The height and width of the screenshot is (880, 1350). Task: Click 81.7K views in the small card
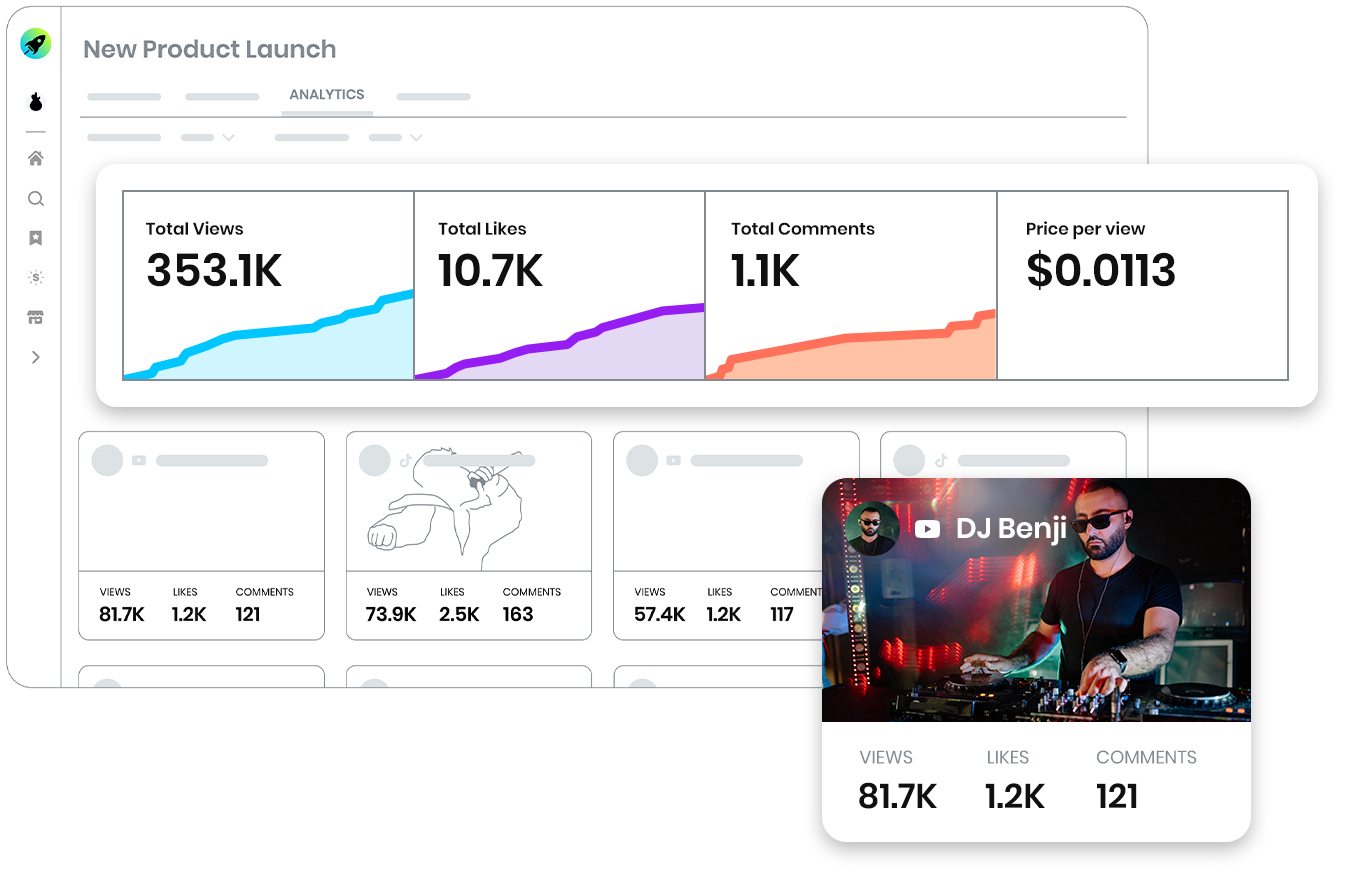[x=122, y=614]
